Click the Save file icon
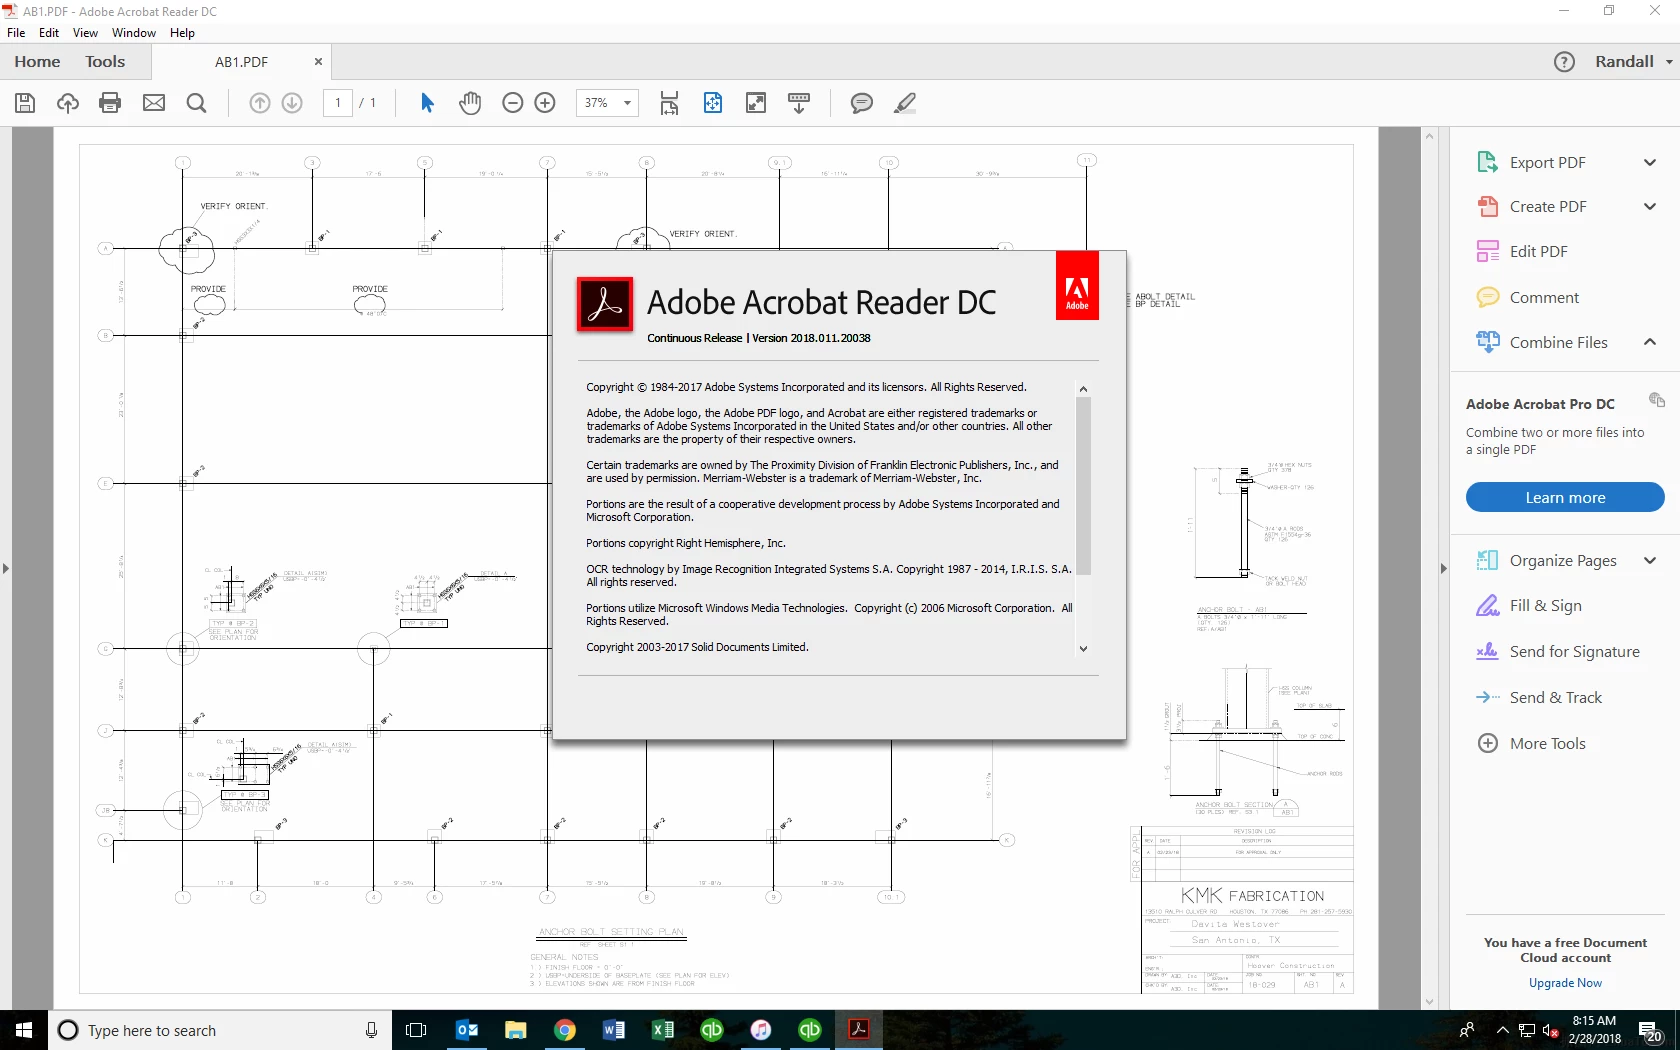 click(x=25, y=103)
